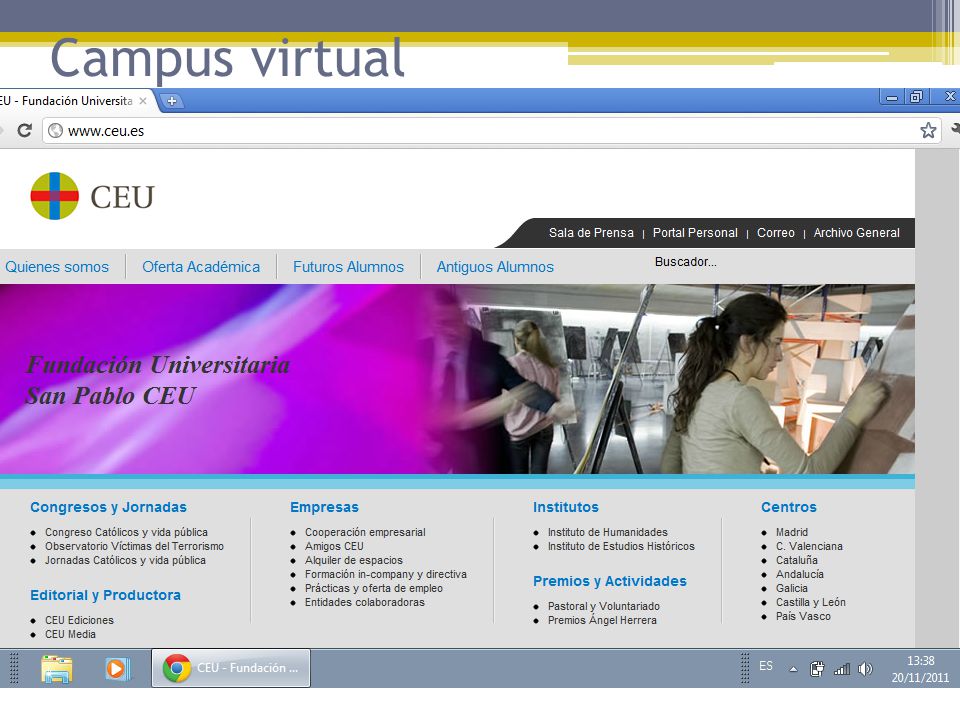Open a new tab with the plus button
The width and height of the screenshot is (960, 720).
[x=172, y=101]
